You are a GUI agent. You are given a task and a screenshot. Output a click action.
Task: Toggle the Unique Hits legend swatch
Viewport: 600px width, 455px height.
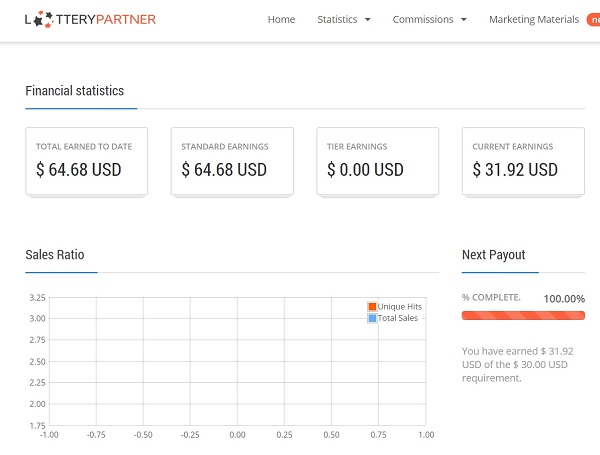372,307
